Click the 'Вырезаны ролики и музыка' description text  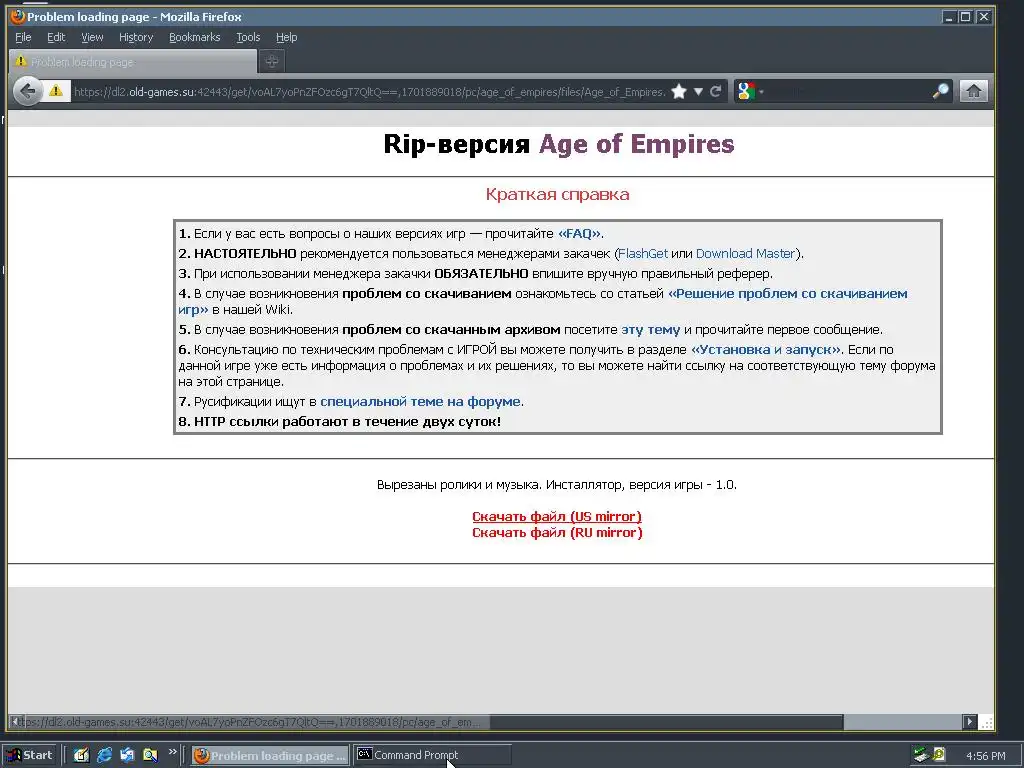pos(458,485)
